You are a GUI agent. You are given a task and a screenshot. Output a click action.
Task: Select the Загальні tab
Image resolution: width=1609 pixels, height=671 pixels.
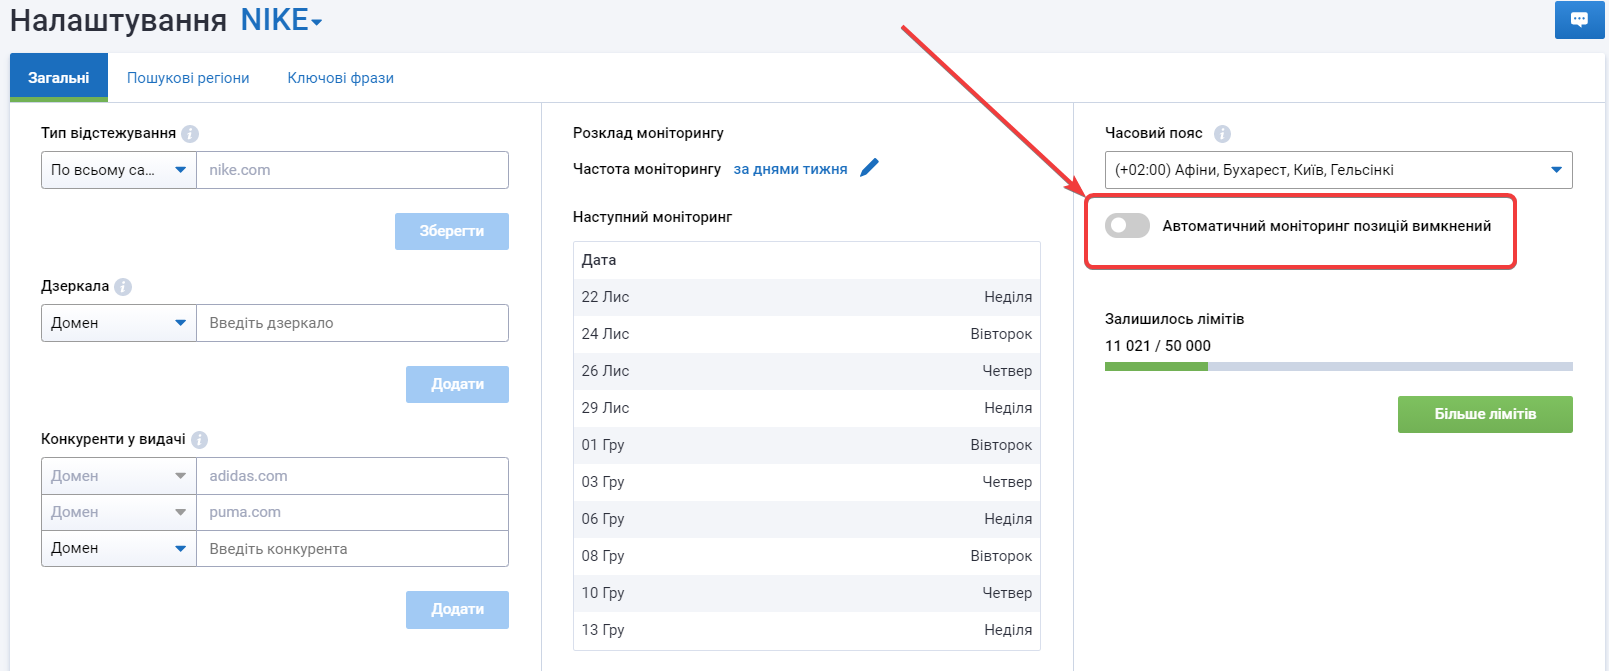point(59,78)
